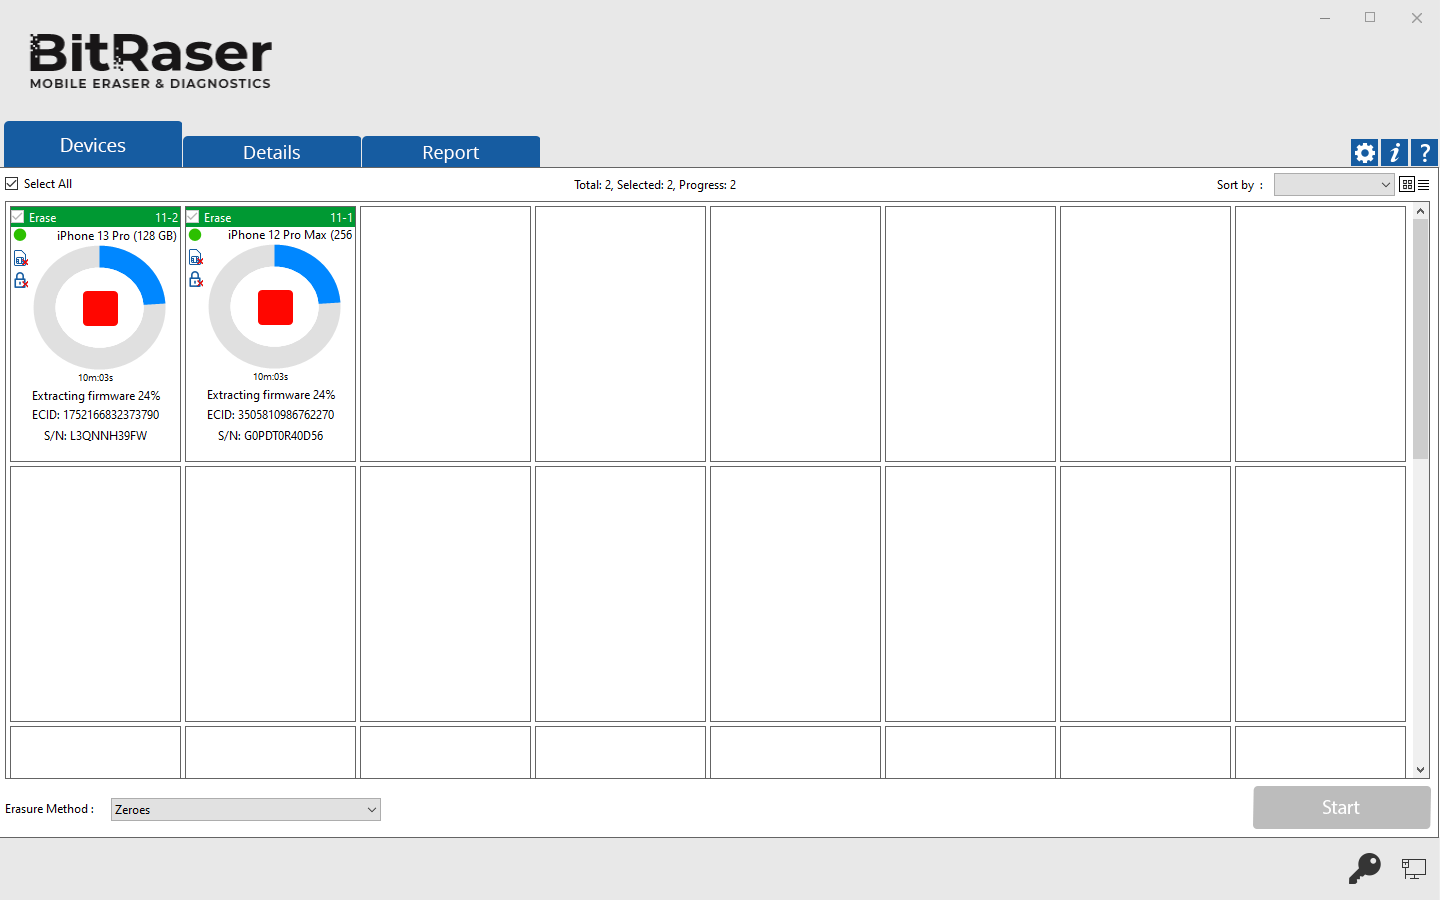This screenshot has height=900, width=1440.
Task: Click green status dot of iPhone 12 Pro Max
Action: click(x=195, y=235)
